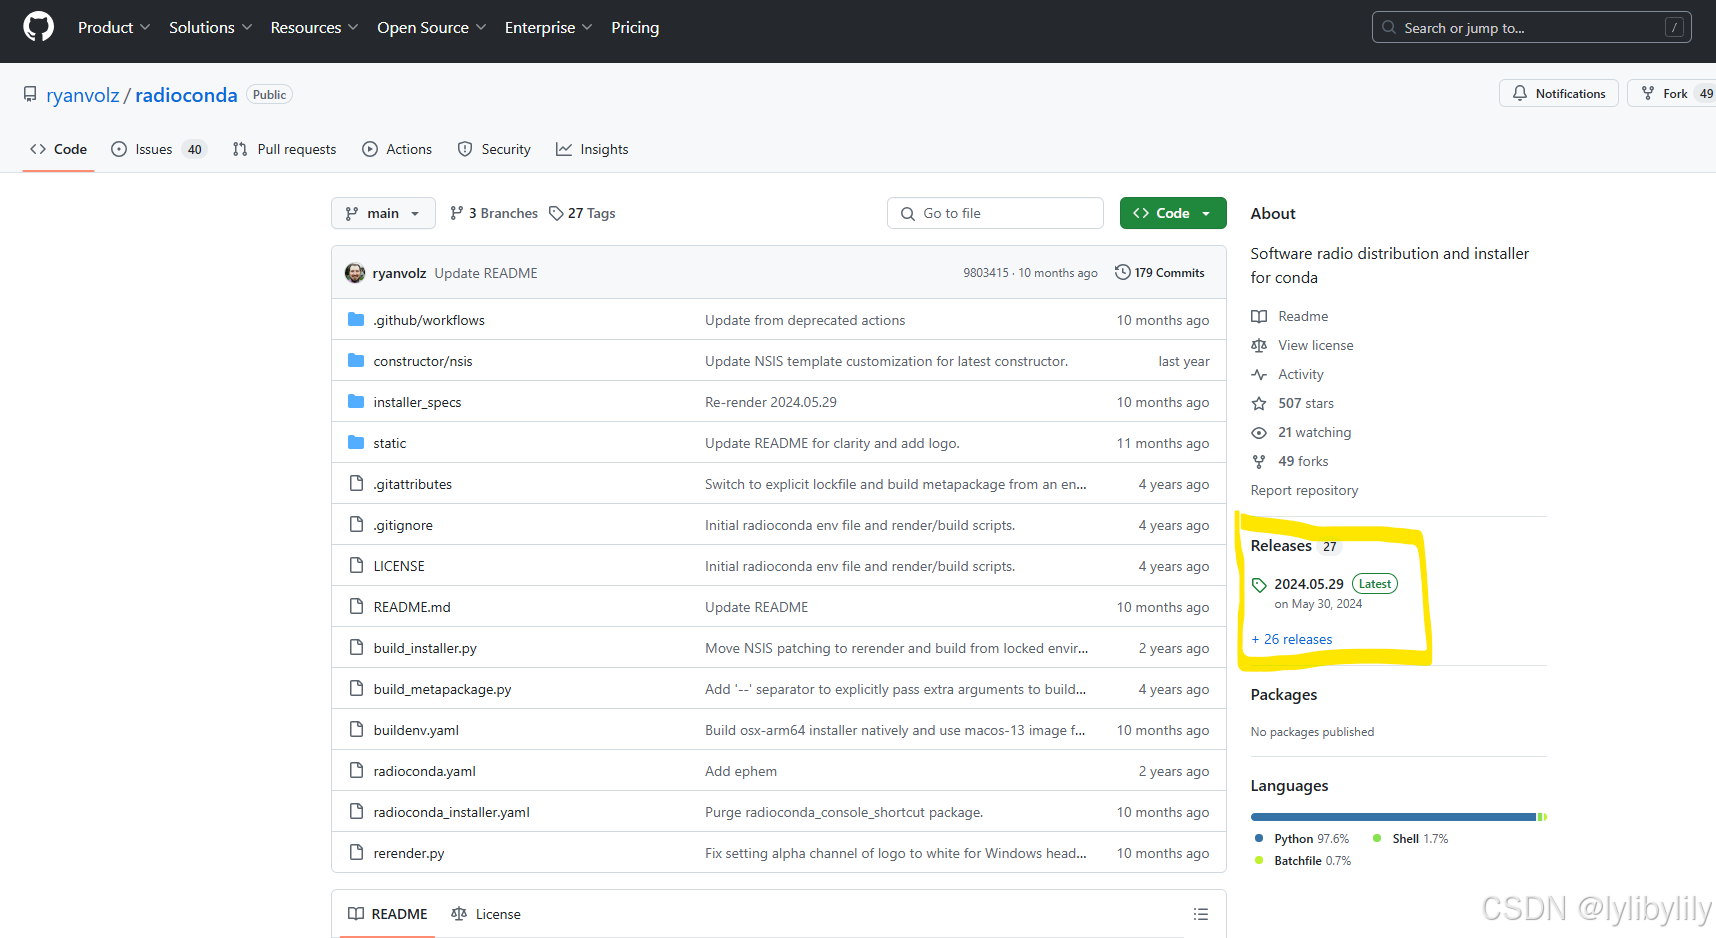Image resolution: width=1716 pixels, height=938 pixels.
Task: Click the LICENSE file icon
Action: point(356,565)
